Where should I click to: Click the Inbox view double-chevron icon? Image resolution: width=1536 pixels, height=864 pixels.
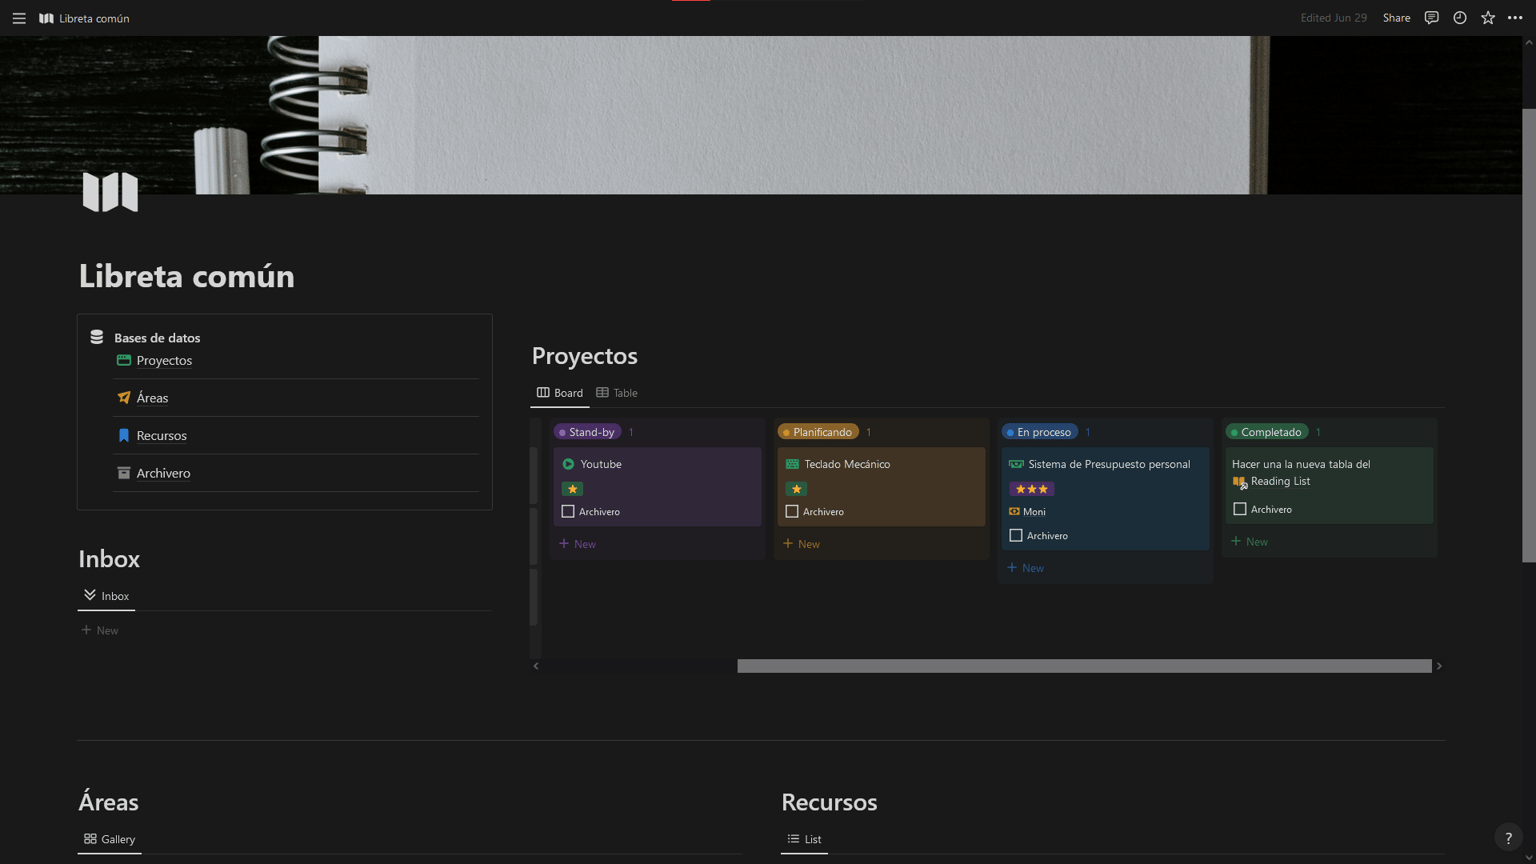[x=90, y=595]
